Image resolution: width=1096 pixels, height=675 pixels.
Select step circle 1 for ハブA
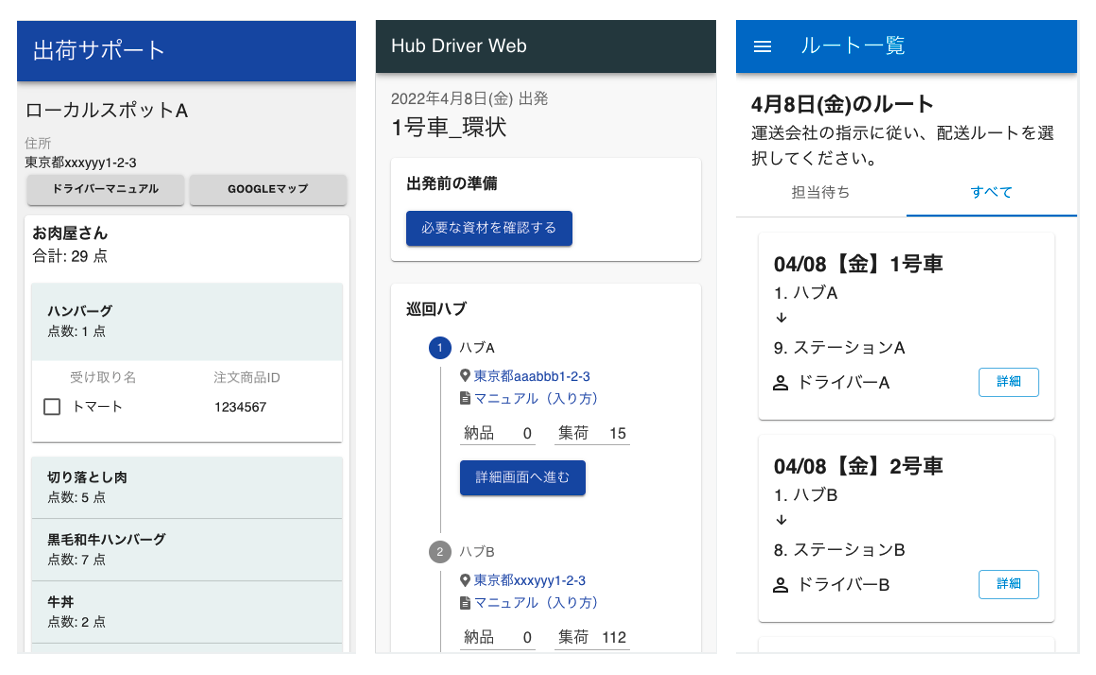[440, 347]
